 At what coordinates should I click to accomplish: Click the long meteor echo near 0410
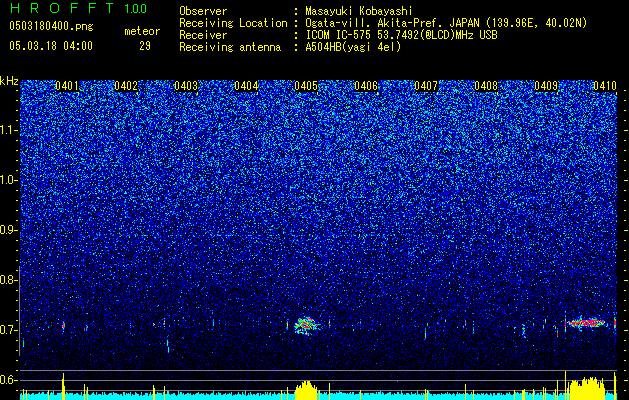(x=586, y=322)
